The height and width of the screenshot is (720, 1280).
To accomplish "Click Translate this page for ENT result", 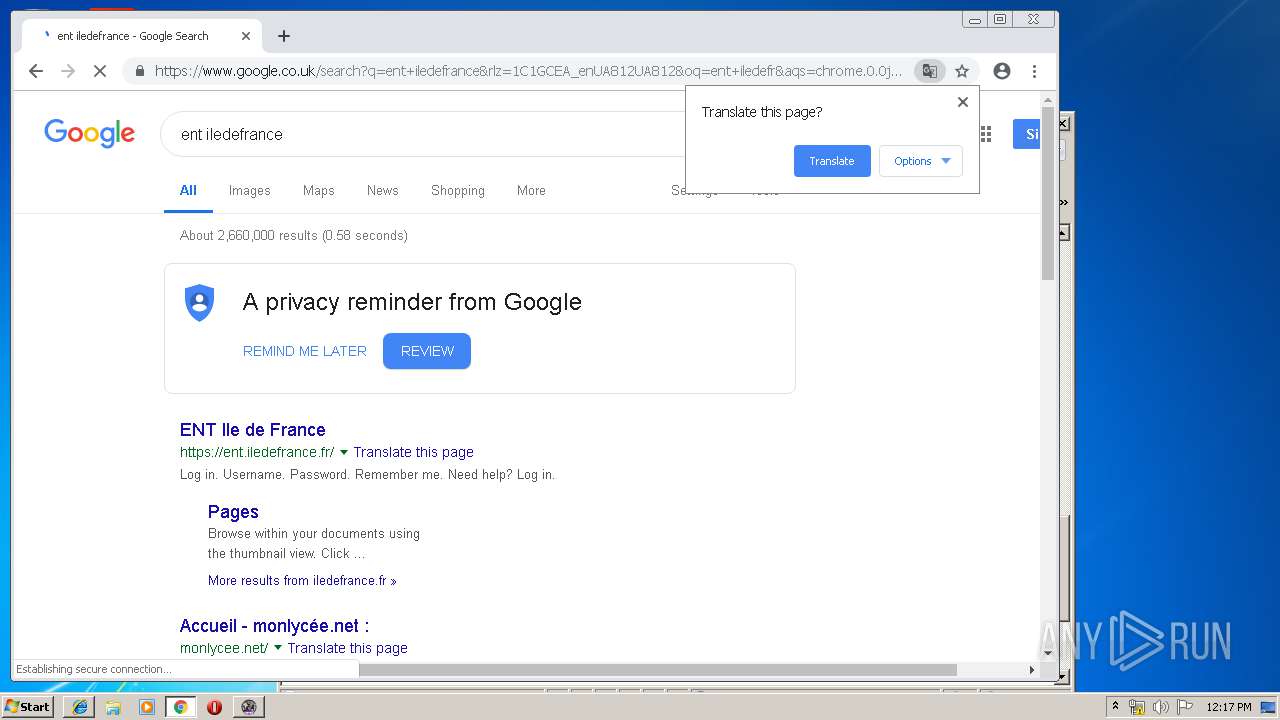I will tap(413, 452).
